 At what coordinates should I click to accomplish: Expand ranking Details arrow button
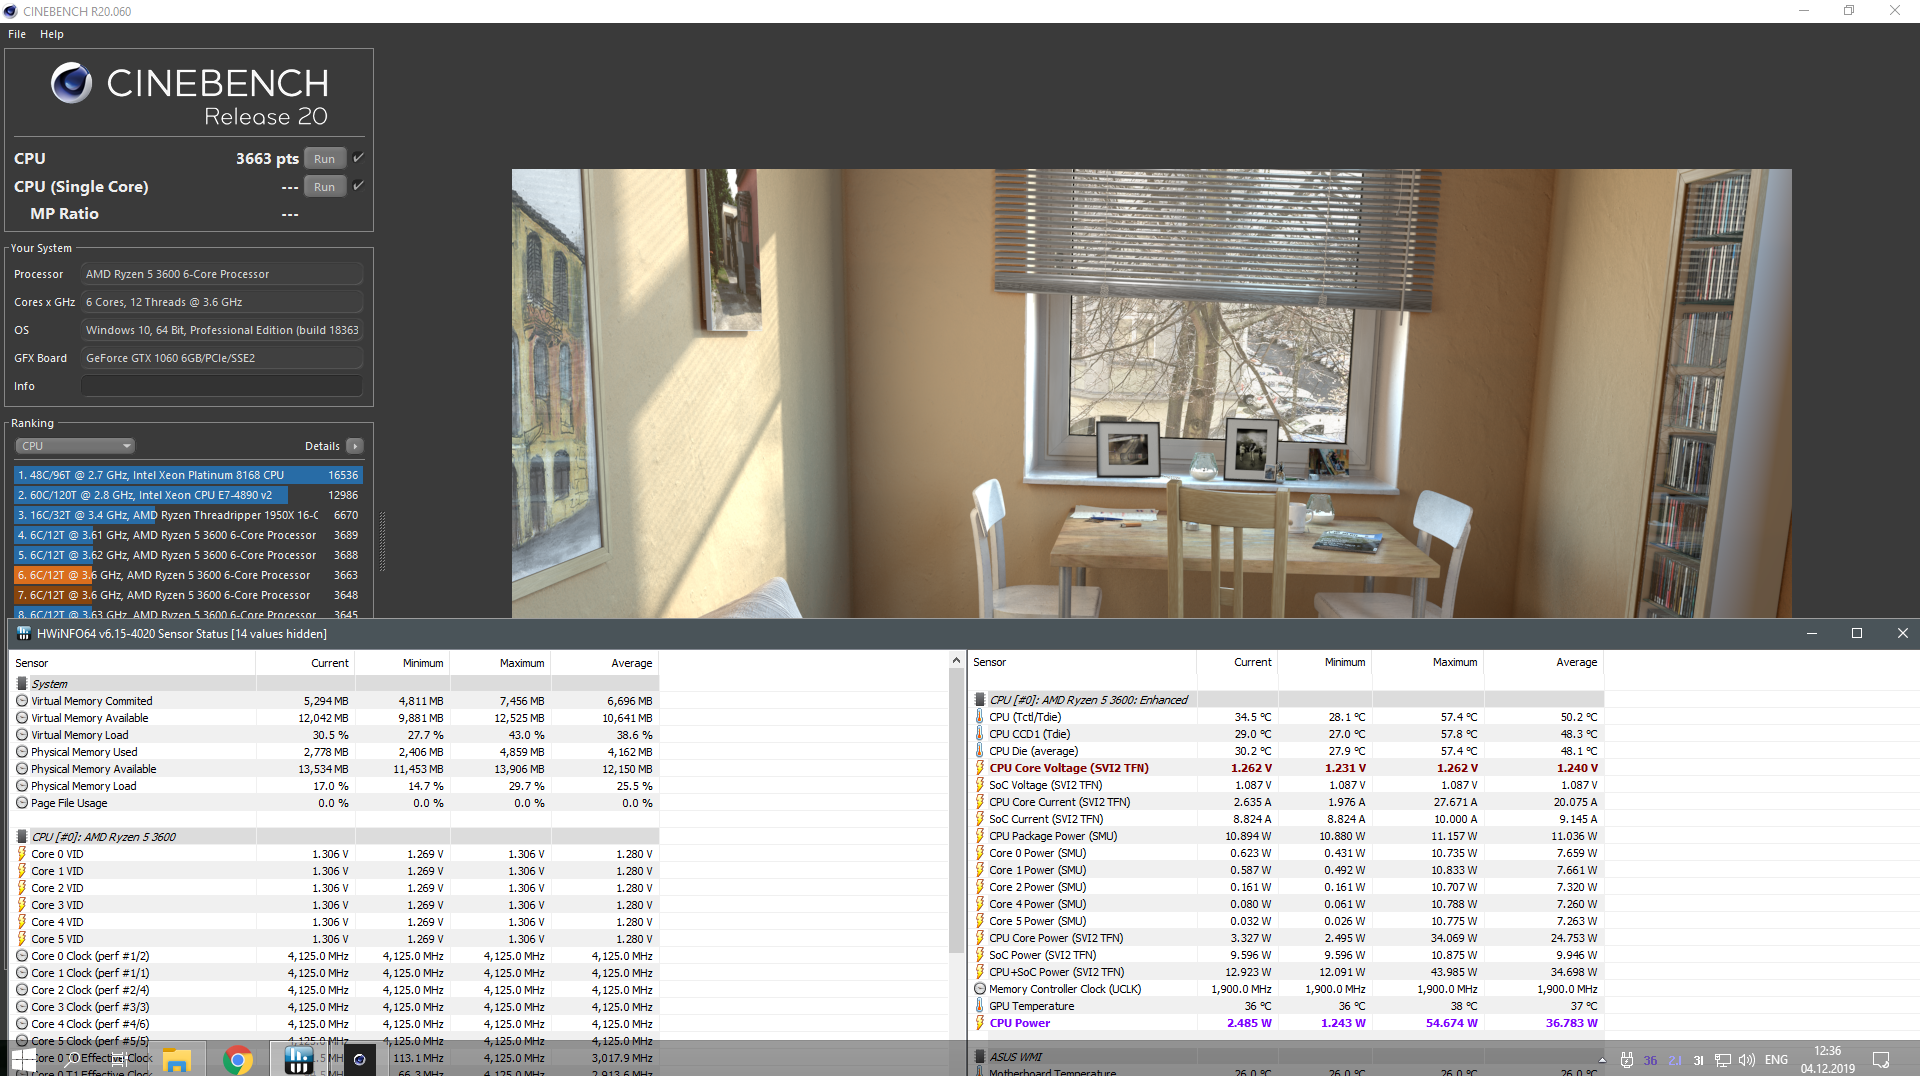coord(355,446)
